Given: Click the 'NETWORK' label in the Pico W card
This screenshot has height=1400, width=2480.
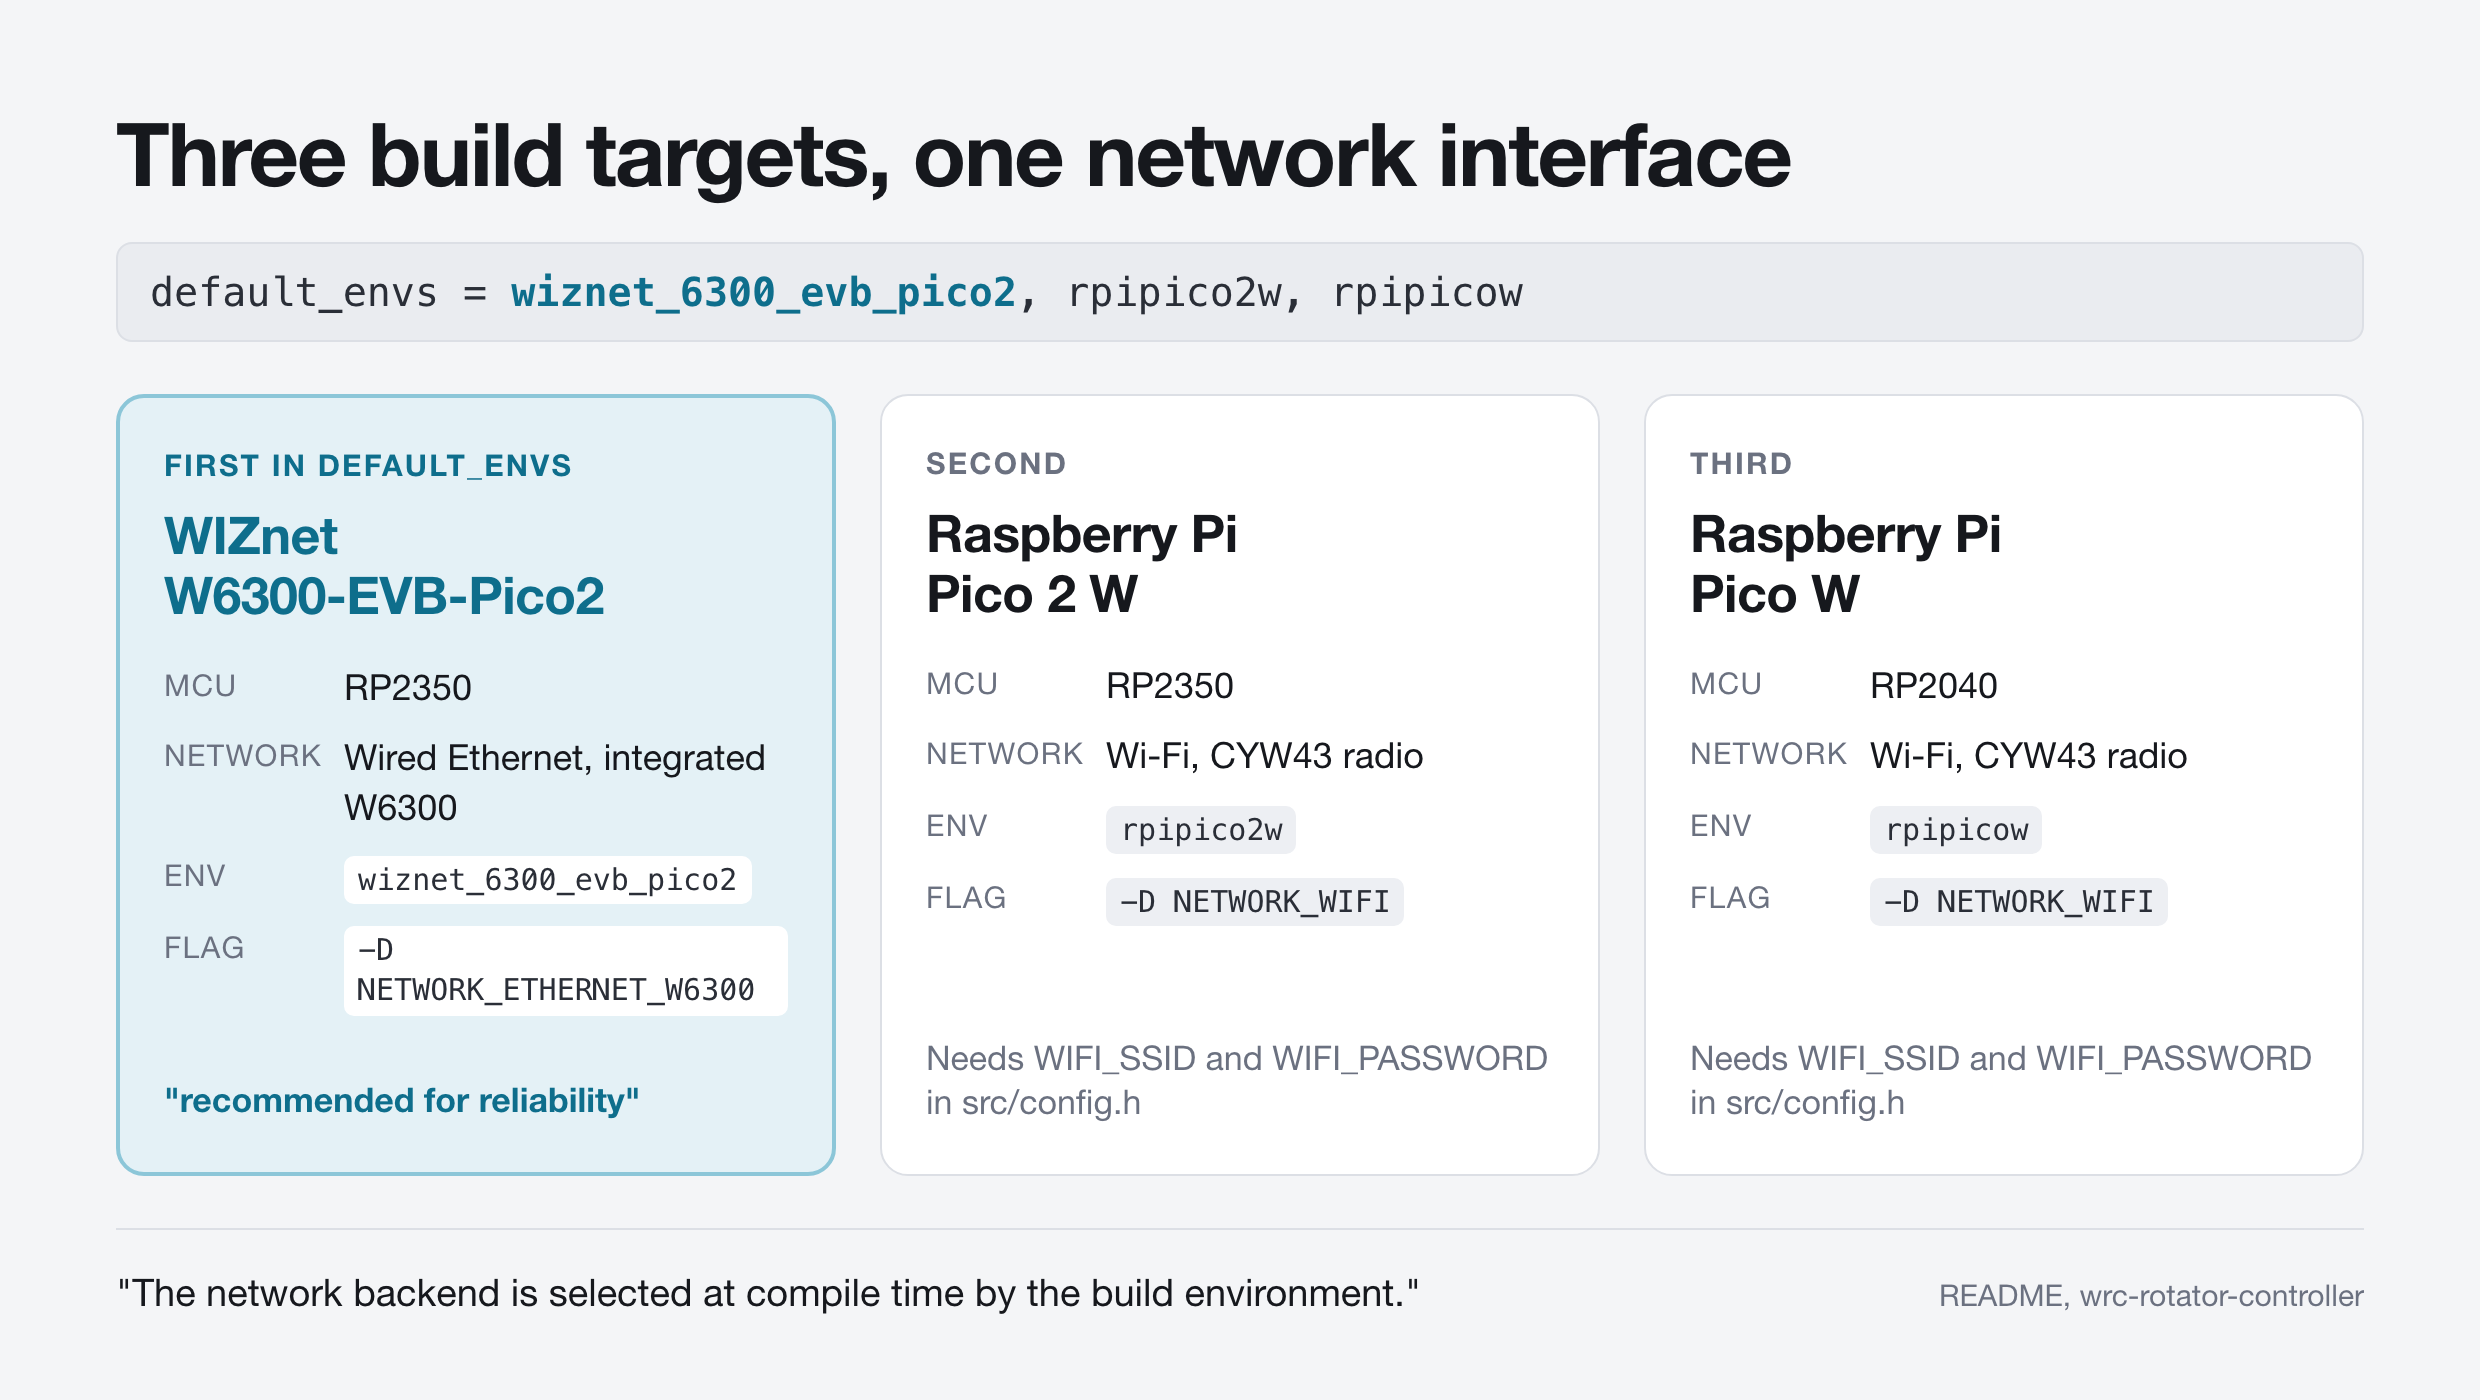Looking at the screenshot, I should 1768,754.
